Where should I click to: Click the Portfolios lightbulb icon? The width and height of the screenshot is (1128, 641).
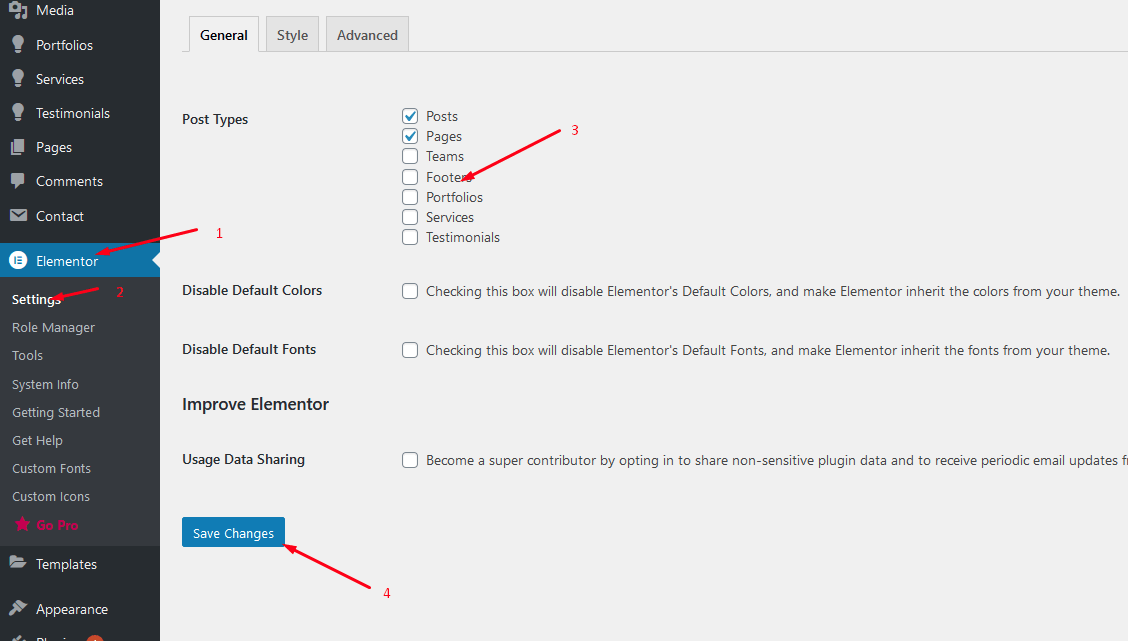[18, 45]
